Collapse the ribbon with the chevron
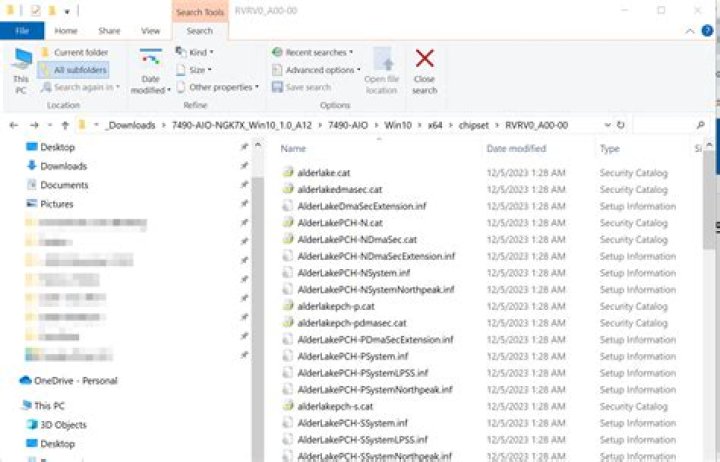Screen dimensions: 720x462 tap(690, 31)
